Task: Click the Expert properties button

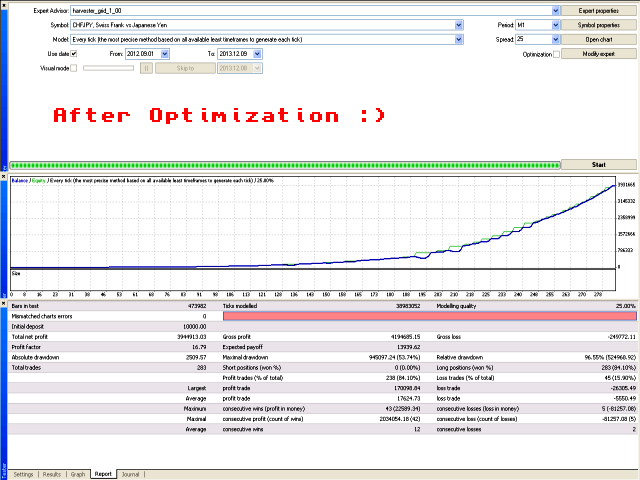Action: click(x=598, y=11)
